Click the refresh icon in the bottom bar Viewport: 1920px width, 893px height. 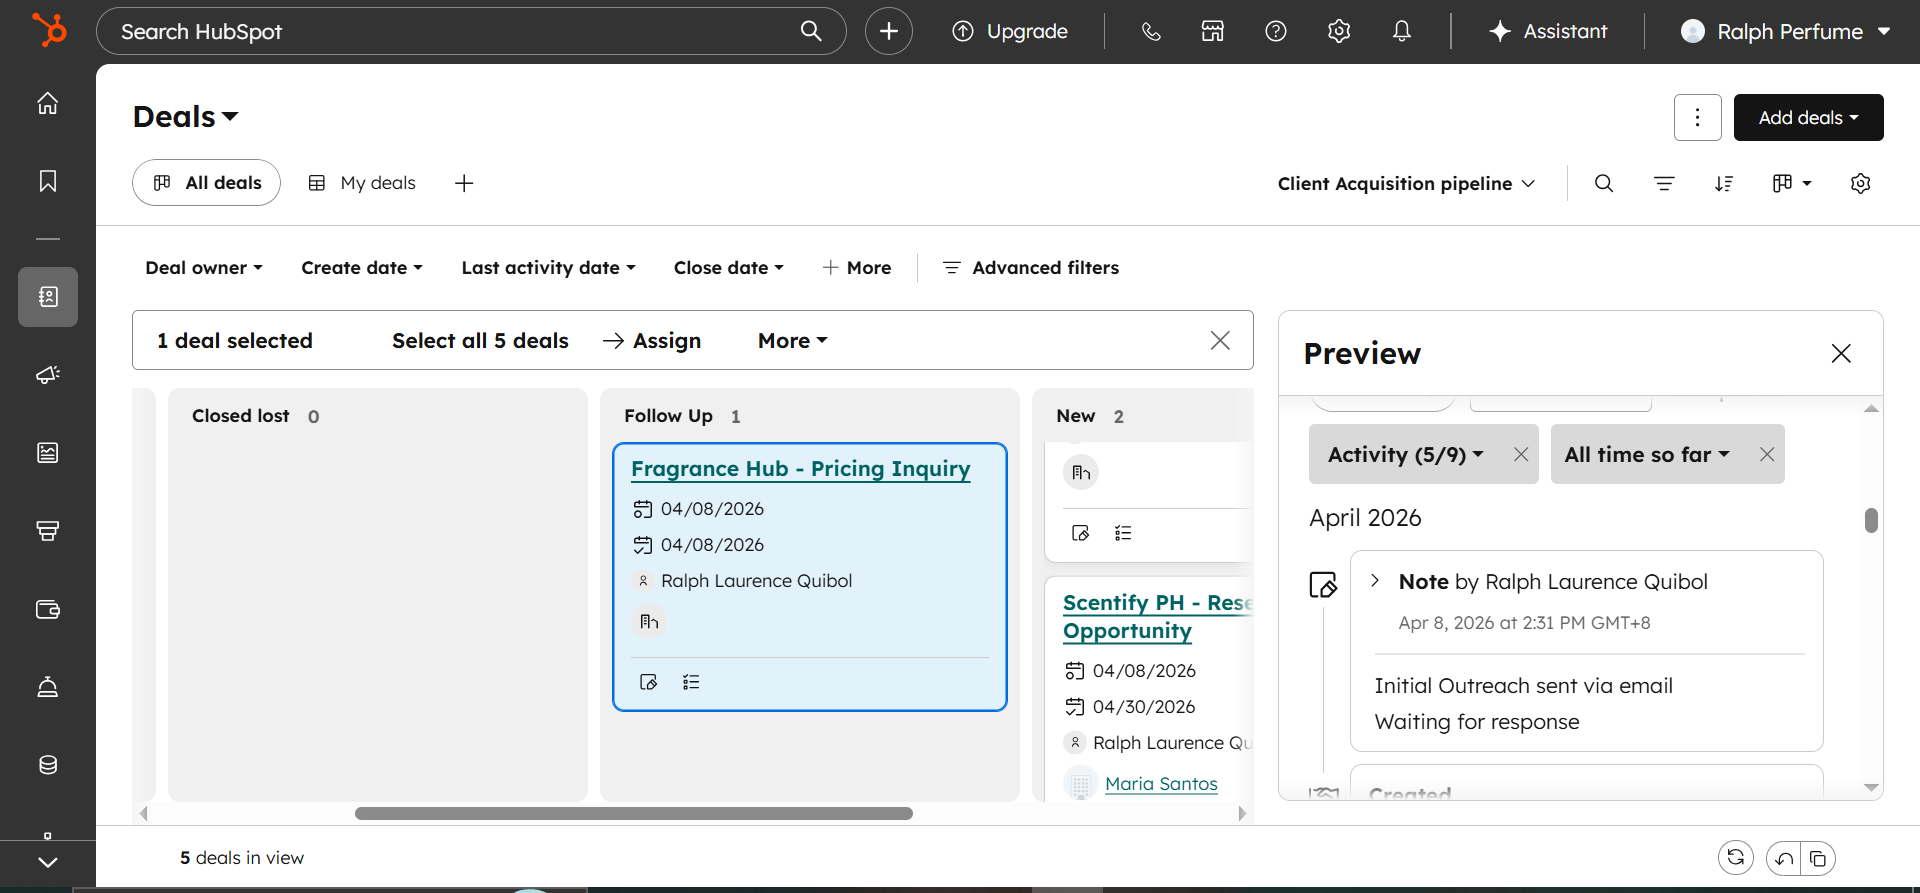click(1736, 858)
